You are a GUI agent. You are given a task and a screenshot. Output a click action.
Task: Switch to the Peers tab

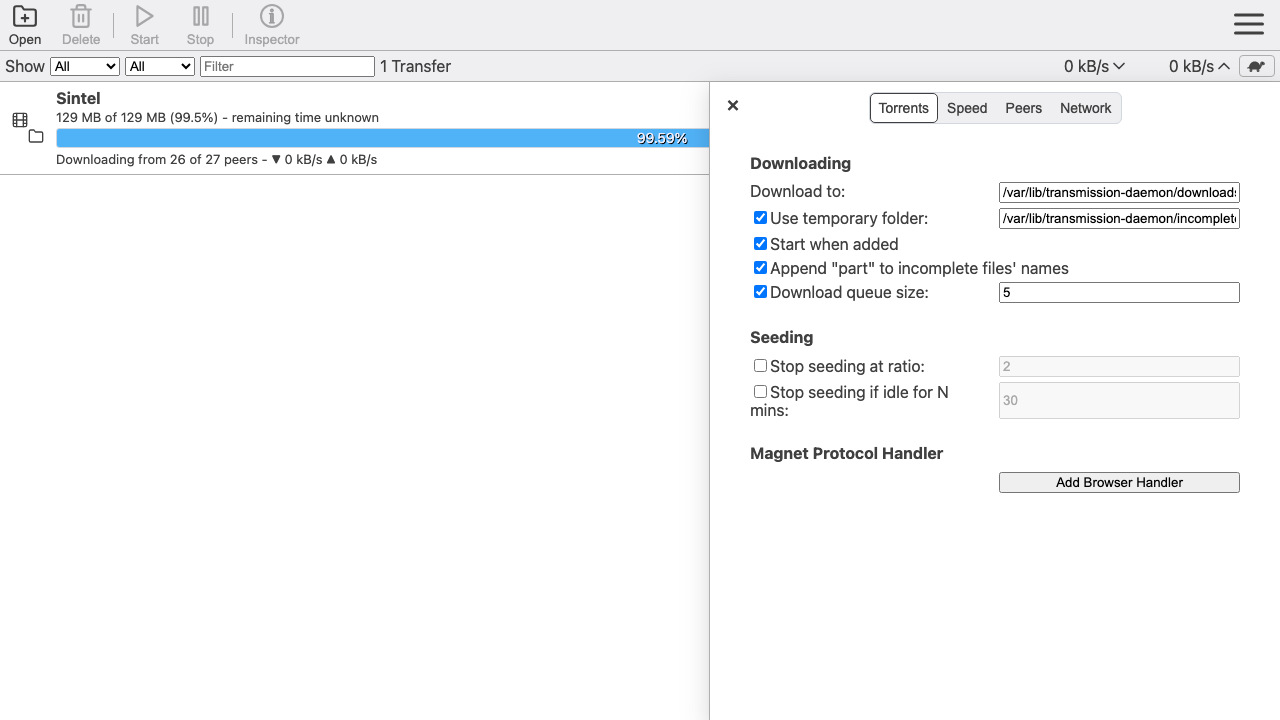(1023, 108)
